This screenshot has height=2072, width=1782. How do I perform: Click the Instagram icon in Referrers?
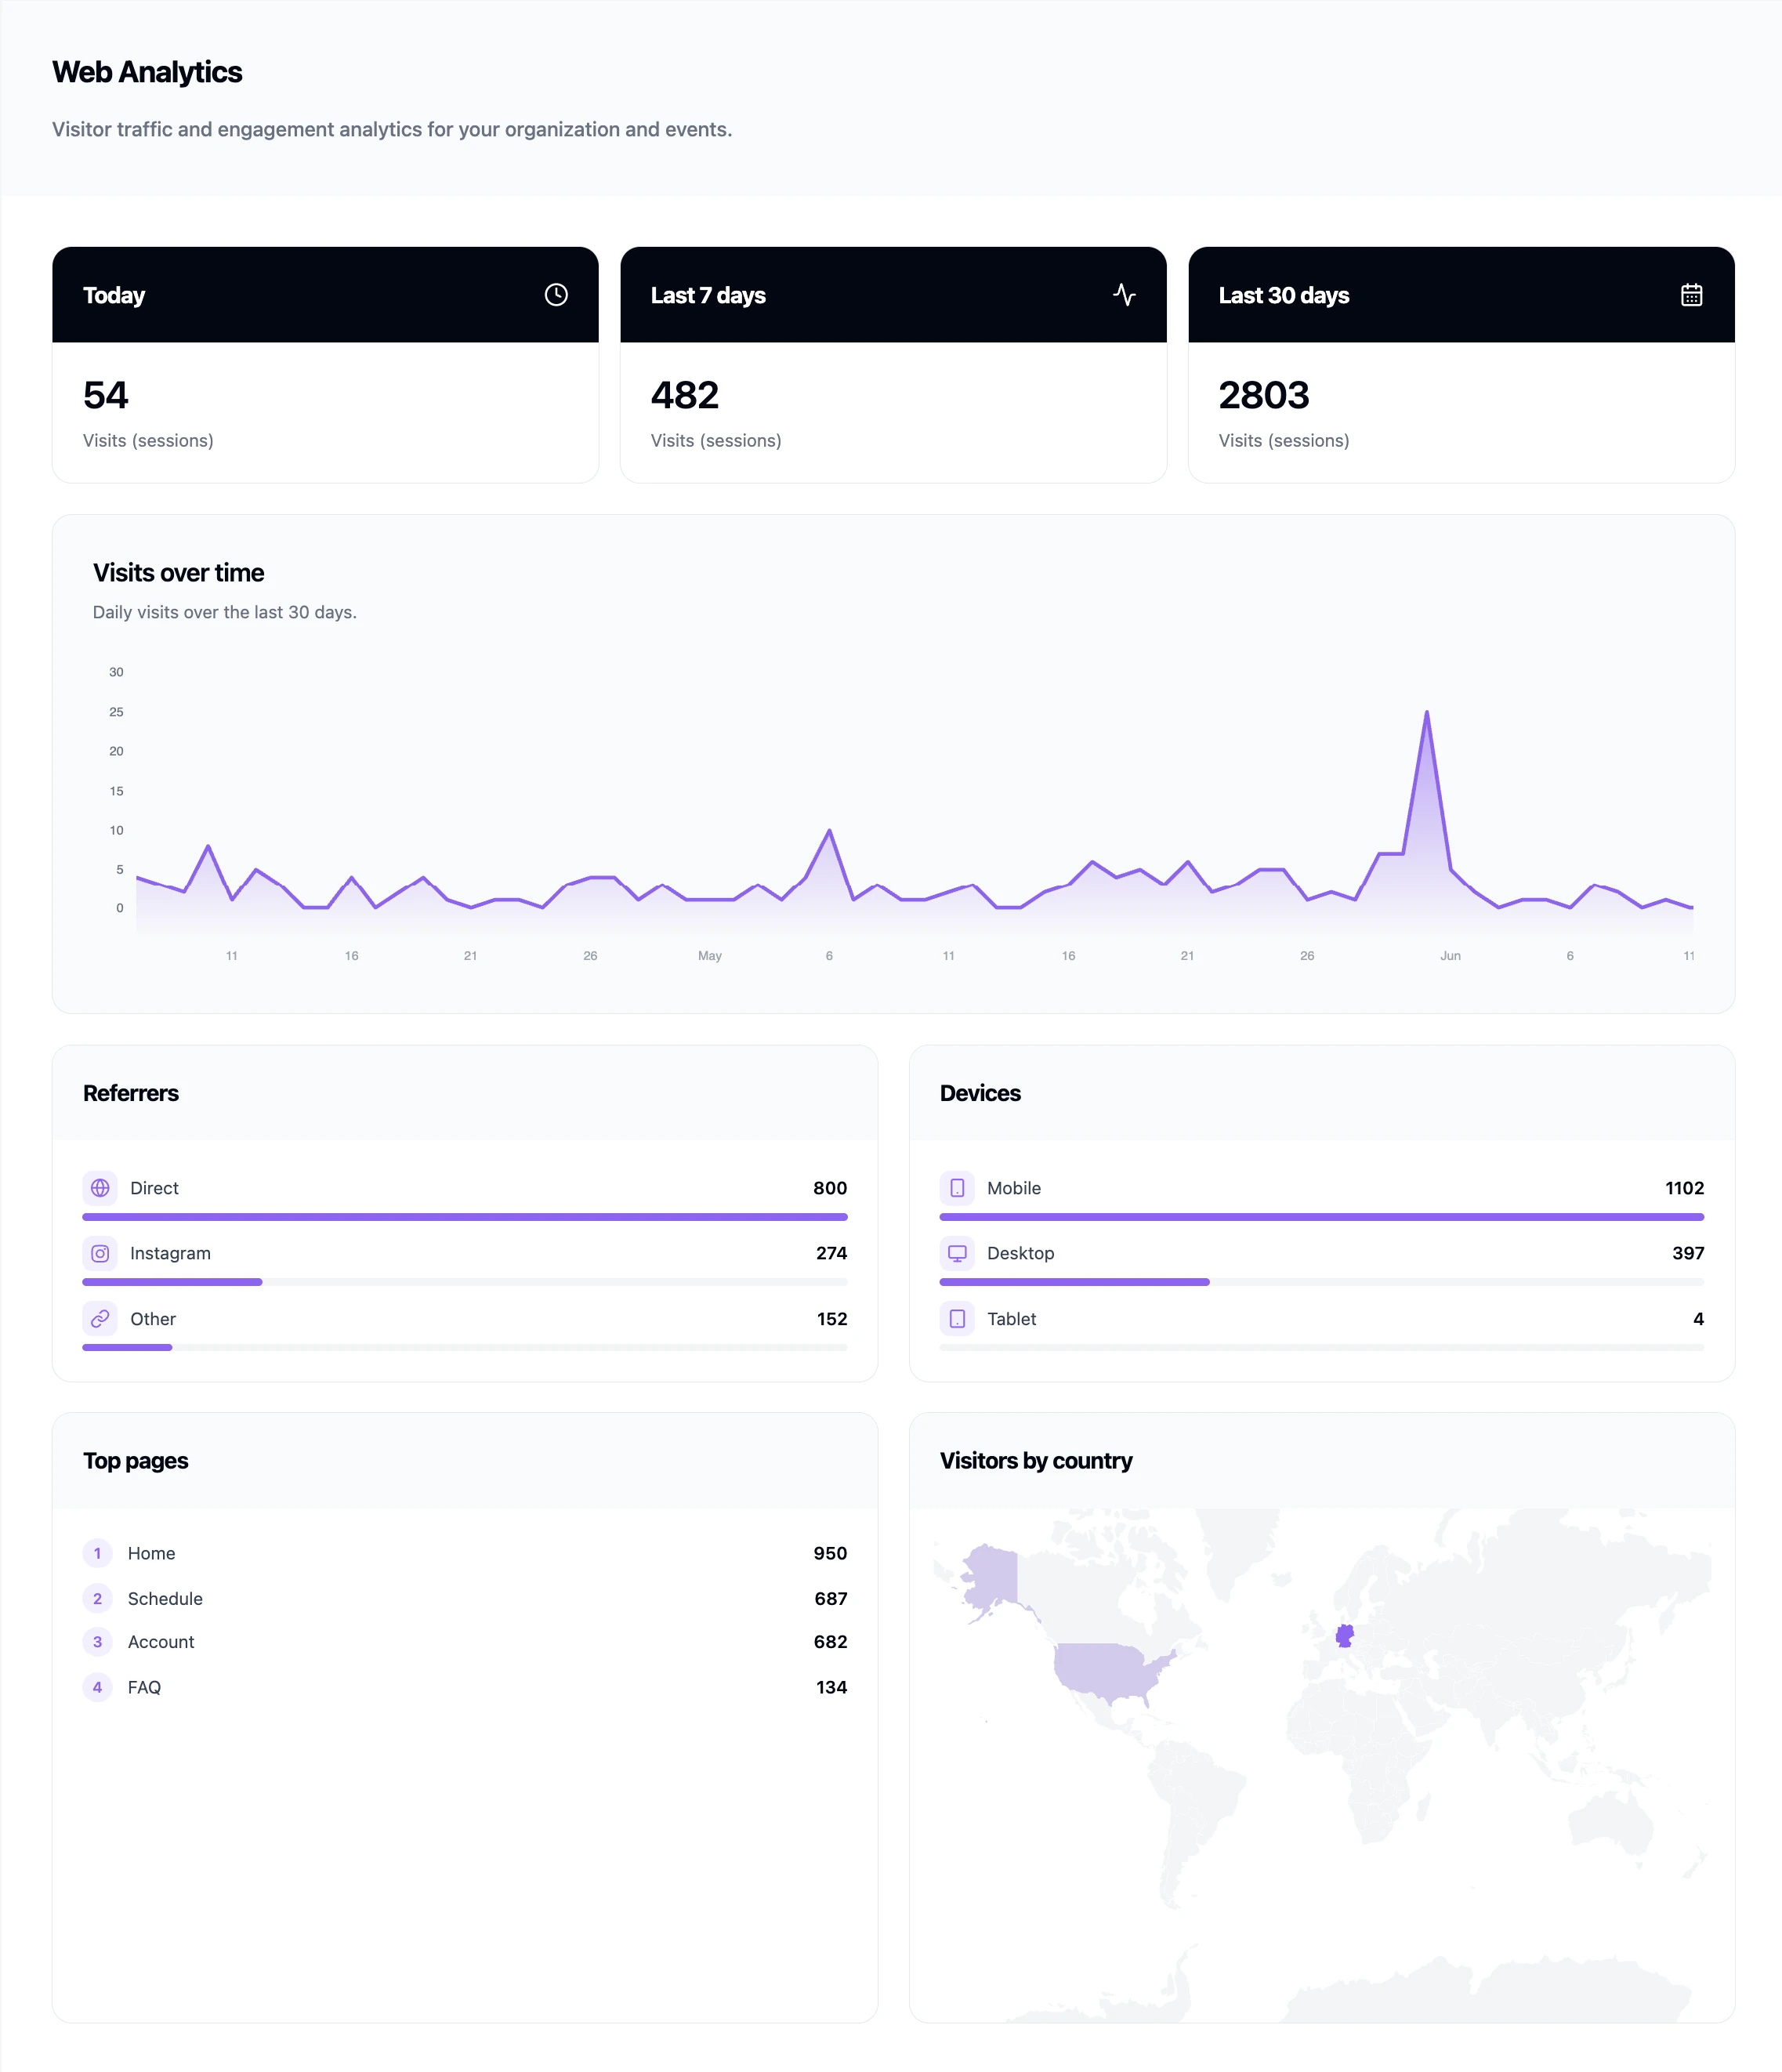click(x=100, y=1253)
